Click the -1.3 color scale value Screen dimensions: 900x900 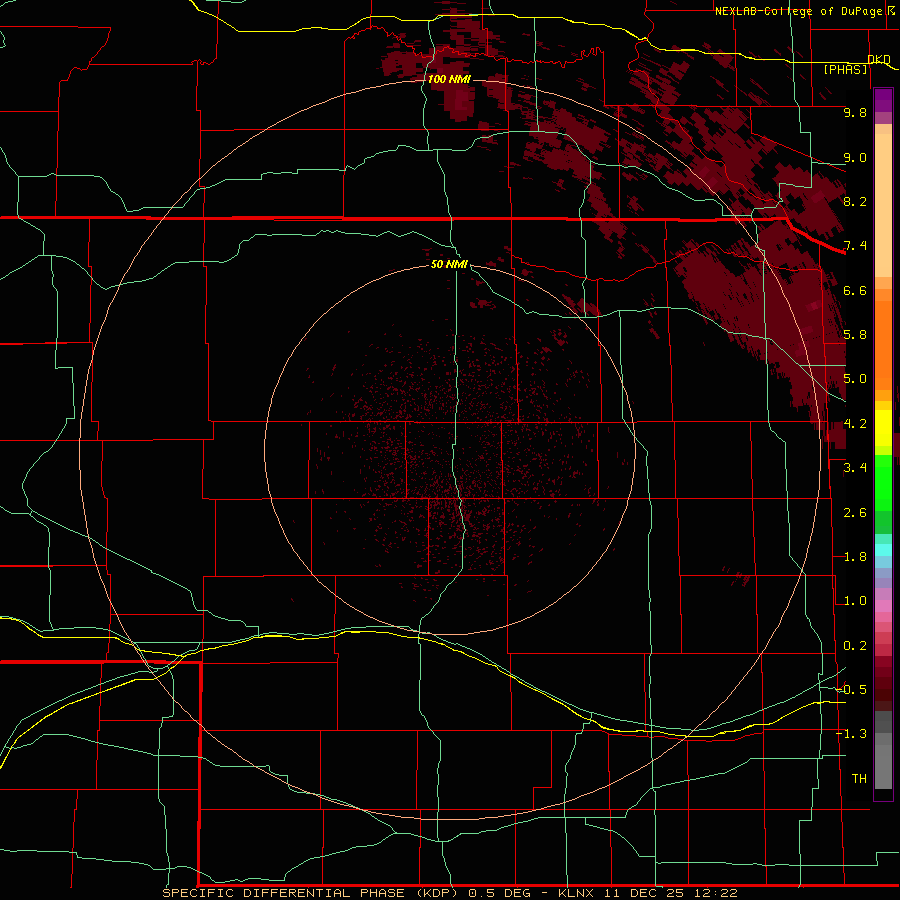click(x=852, y=734)
